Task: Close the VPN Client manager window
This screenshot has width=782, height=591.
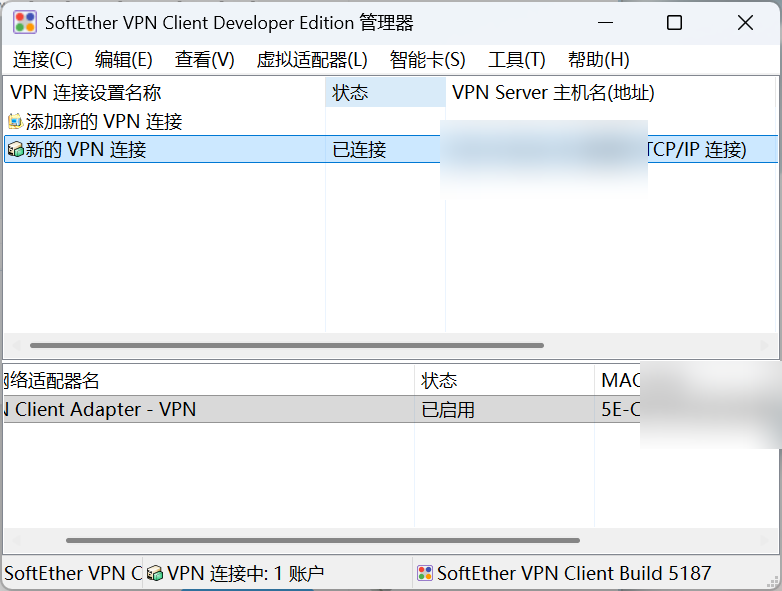Action: (x=745, y=22)
